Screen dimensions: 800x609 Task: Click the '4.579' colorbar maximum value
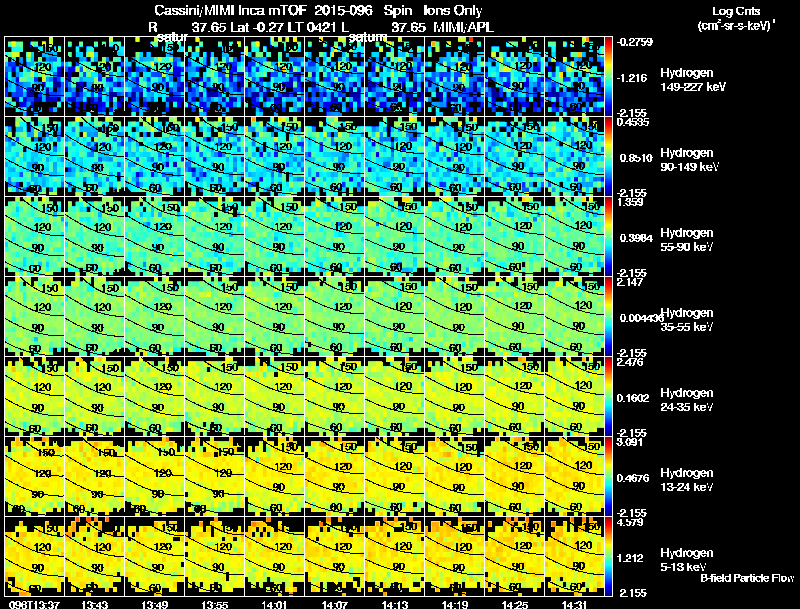pos(630,522)
